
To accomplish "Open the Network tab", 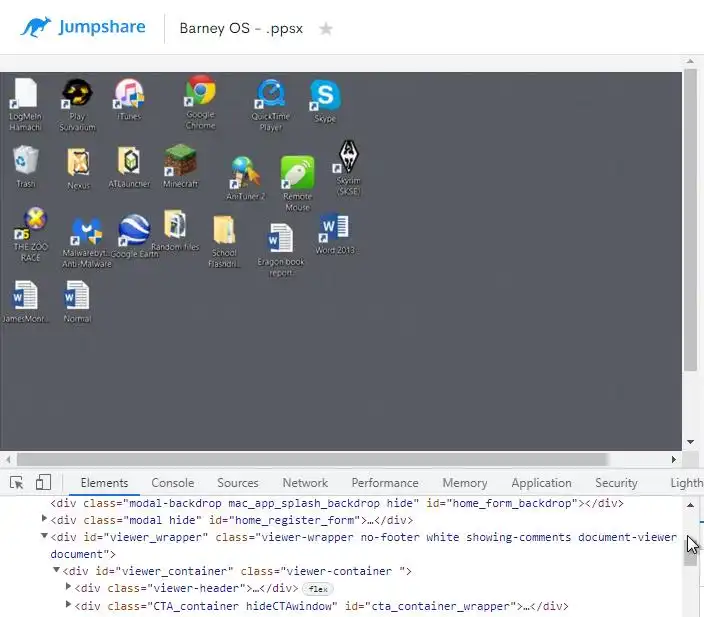I will (x=305, y=483).
